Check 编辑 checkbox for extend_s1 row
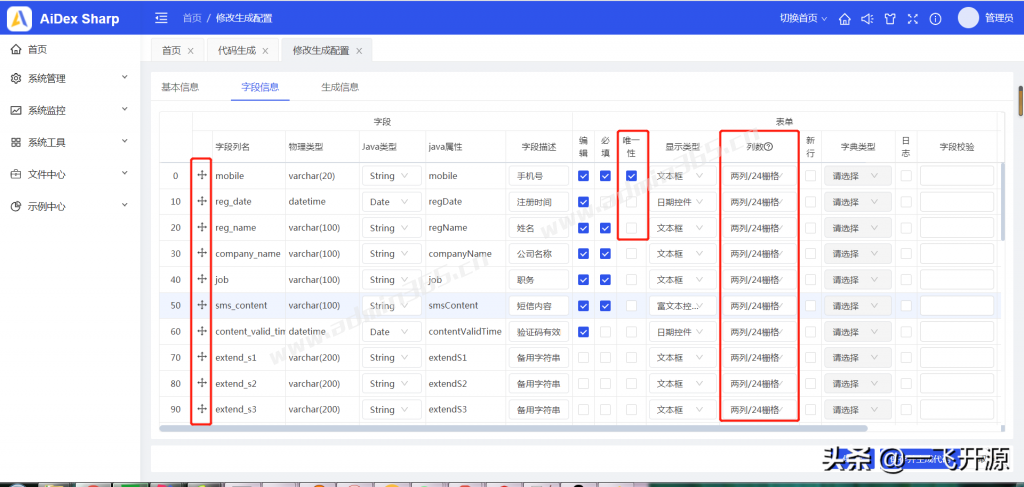This screenshot has height=487, width=1024. coord(583,357)
